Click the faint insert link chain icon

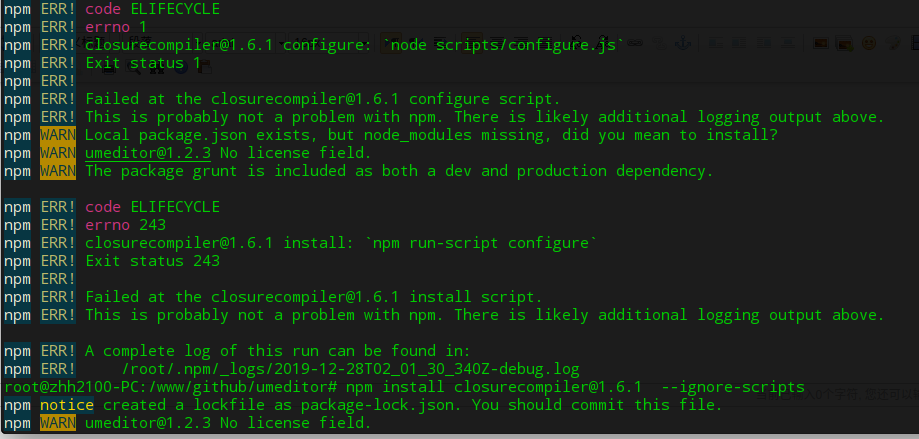tap(634, 44)
